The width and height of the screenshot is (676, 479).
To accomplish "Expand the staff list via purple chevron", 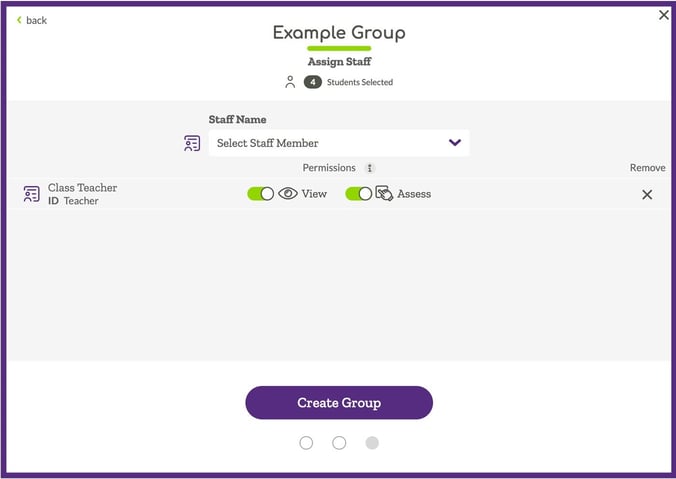I will click(455, 143).
